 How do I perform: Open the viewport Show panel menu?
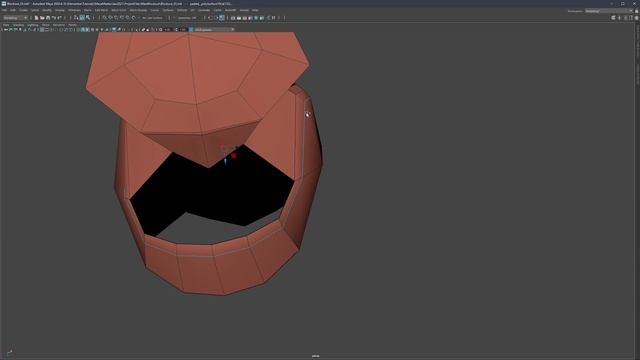[45, 25]
